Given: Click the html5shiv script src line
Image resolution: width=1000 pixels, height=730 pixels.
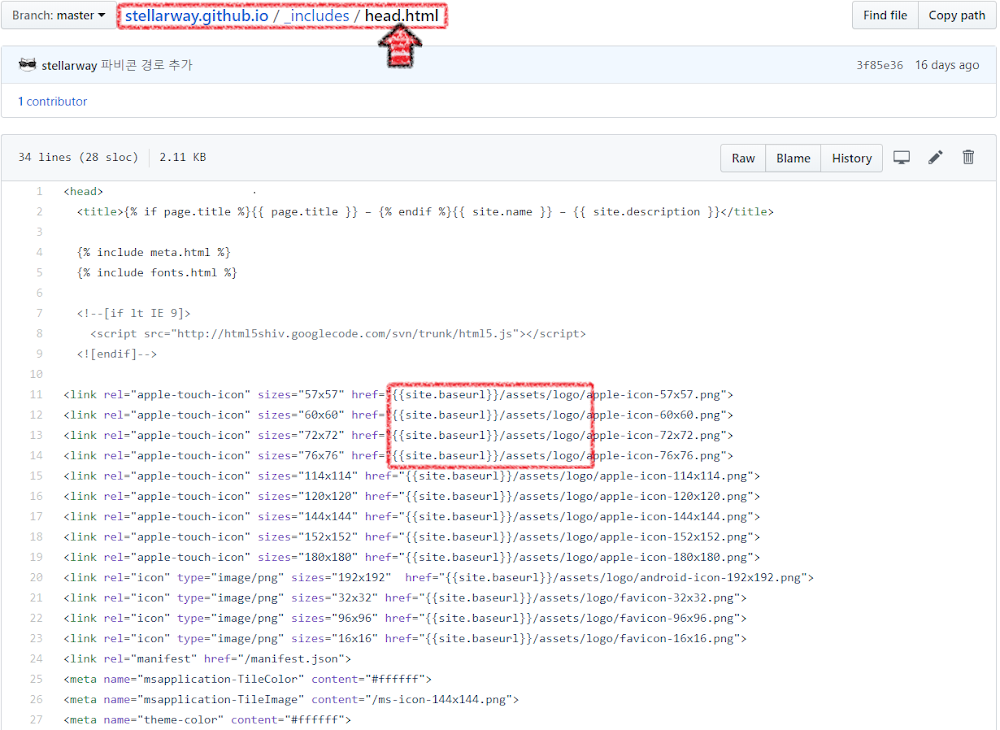Looking at the screenshot, I should [338, 333].
